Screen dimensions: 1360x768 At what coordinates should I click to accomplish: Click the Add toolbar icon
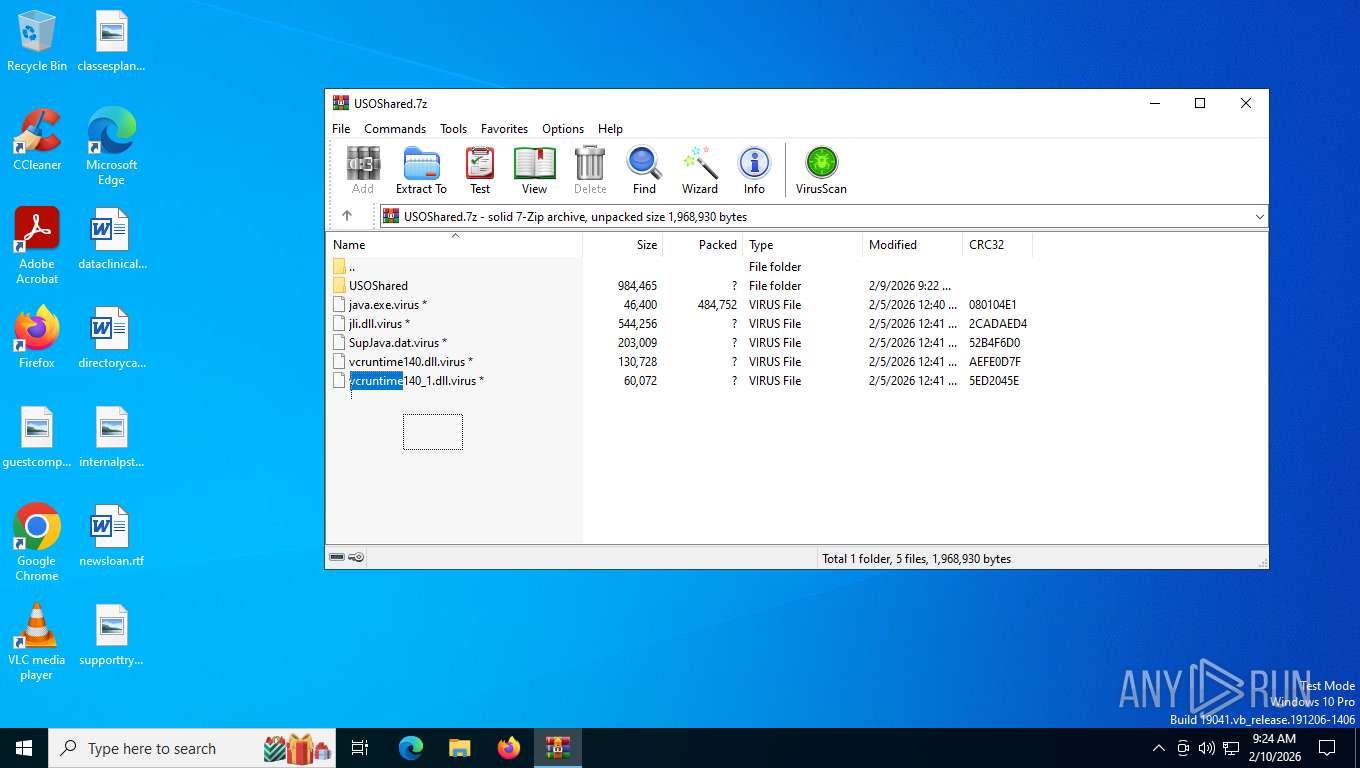click(x=362, y=170)
